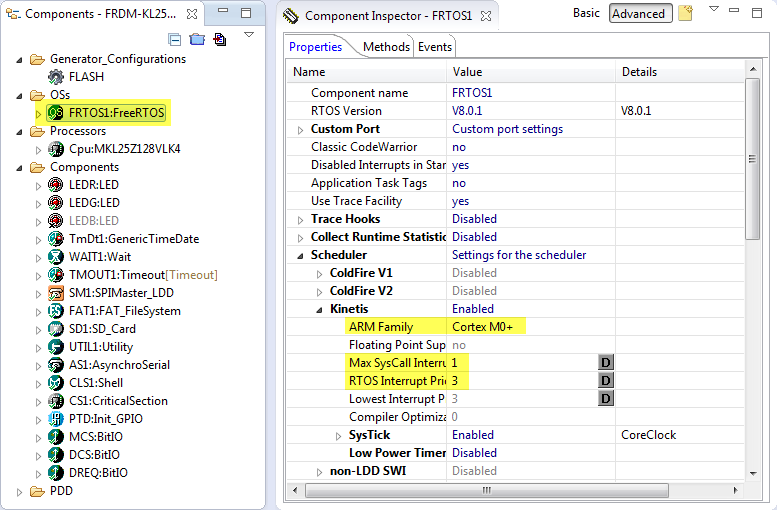
Task: Collapse the Scheduler property group
Action: pyautogui.click(x=301, y=255)
